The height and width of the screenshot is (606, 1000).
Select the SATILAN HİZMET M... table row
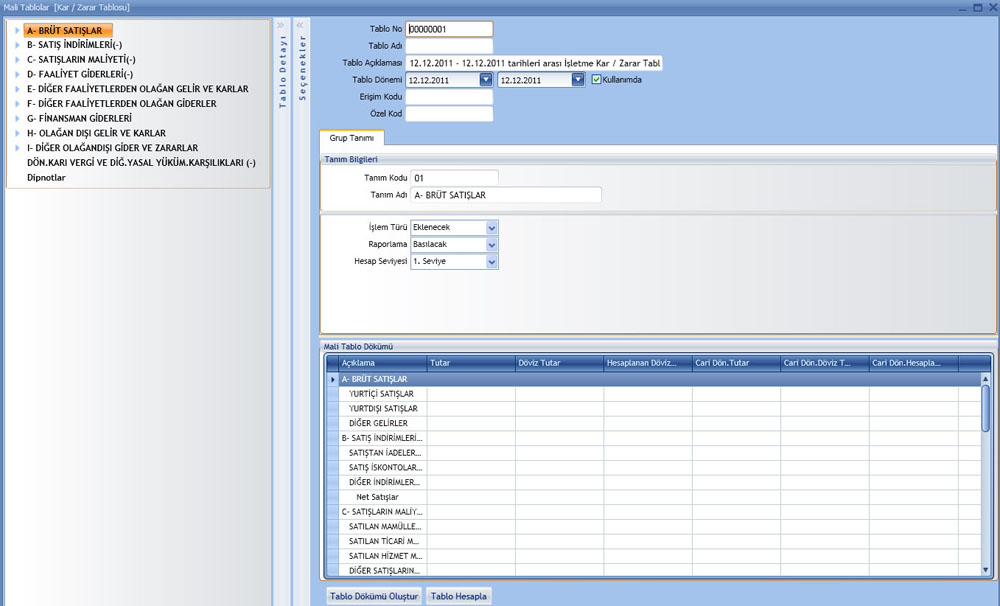click(654, 556)
